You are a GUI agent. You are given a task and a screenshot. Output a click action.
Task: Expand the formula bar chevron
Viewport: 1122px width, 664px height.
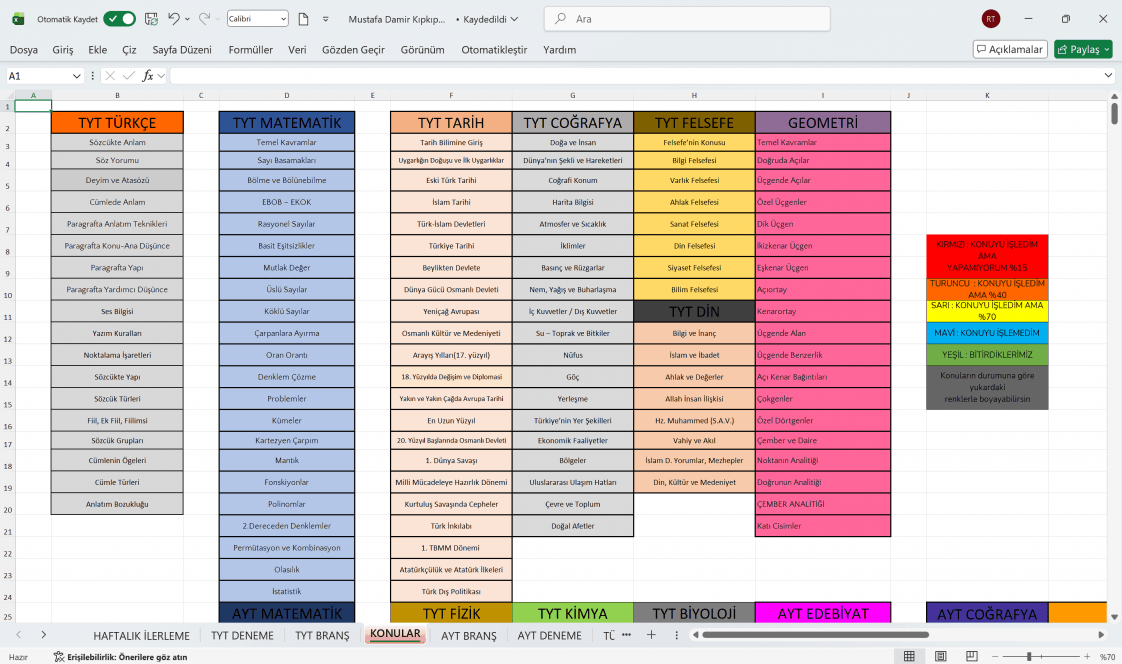[x=1108, y=75]
